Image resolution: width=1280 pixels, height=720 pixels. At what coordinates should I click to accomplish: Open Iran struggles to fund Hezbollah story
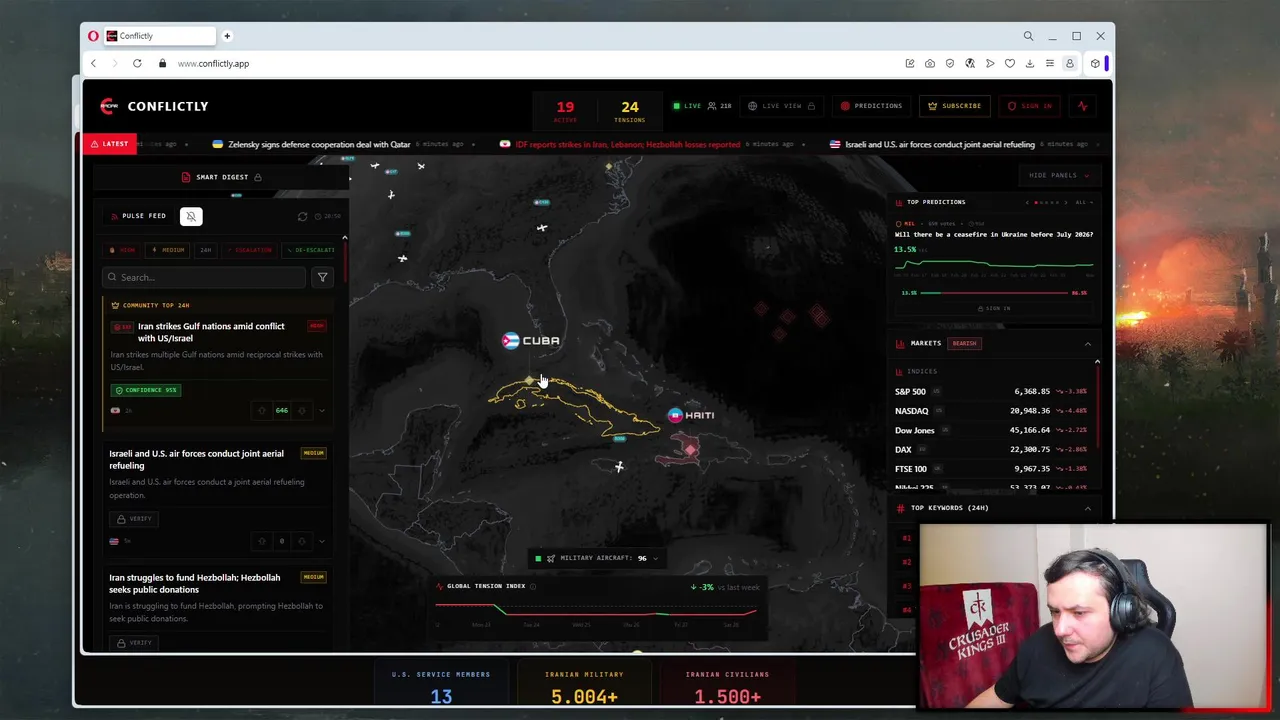pyautogui.click(x=195, y=583)
